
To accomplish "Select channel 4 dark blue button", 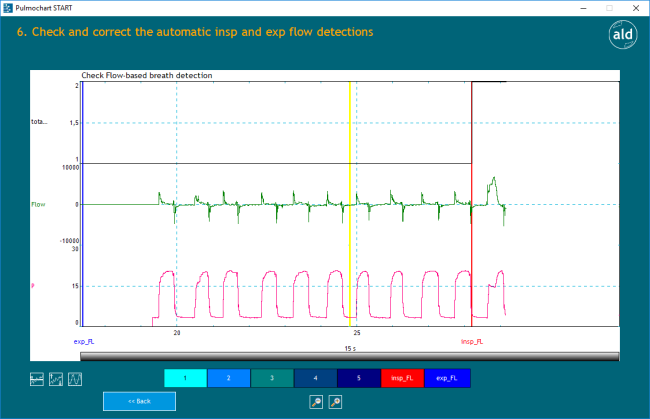I will pos(316,378).
